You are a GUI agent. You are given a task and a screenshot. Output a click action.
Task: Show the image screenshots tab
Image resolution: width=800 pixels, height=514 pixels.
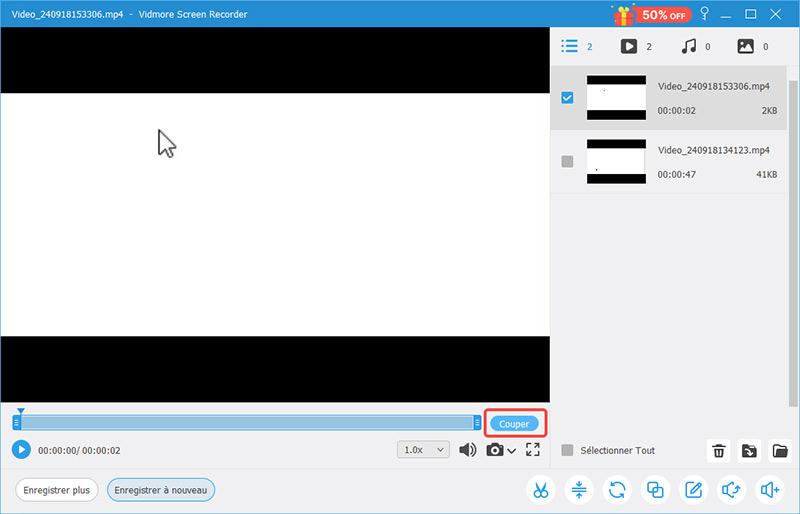coord(746,46)
